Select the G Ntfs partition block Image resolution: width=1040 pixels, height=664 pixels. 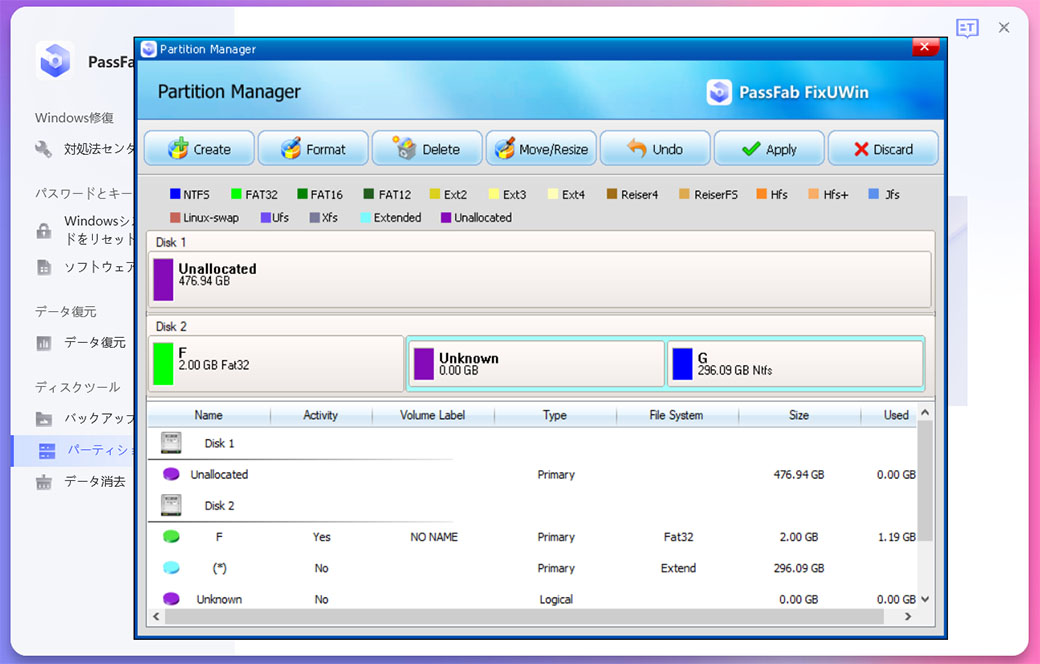[795, 363]
